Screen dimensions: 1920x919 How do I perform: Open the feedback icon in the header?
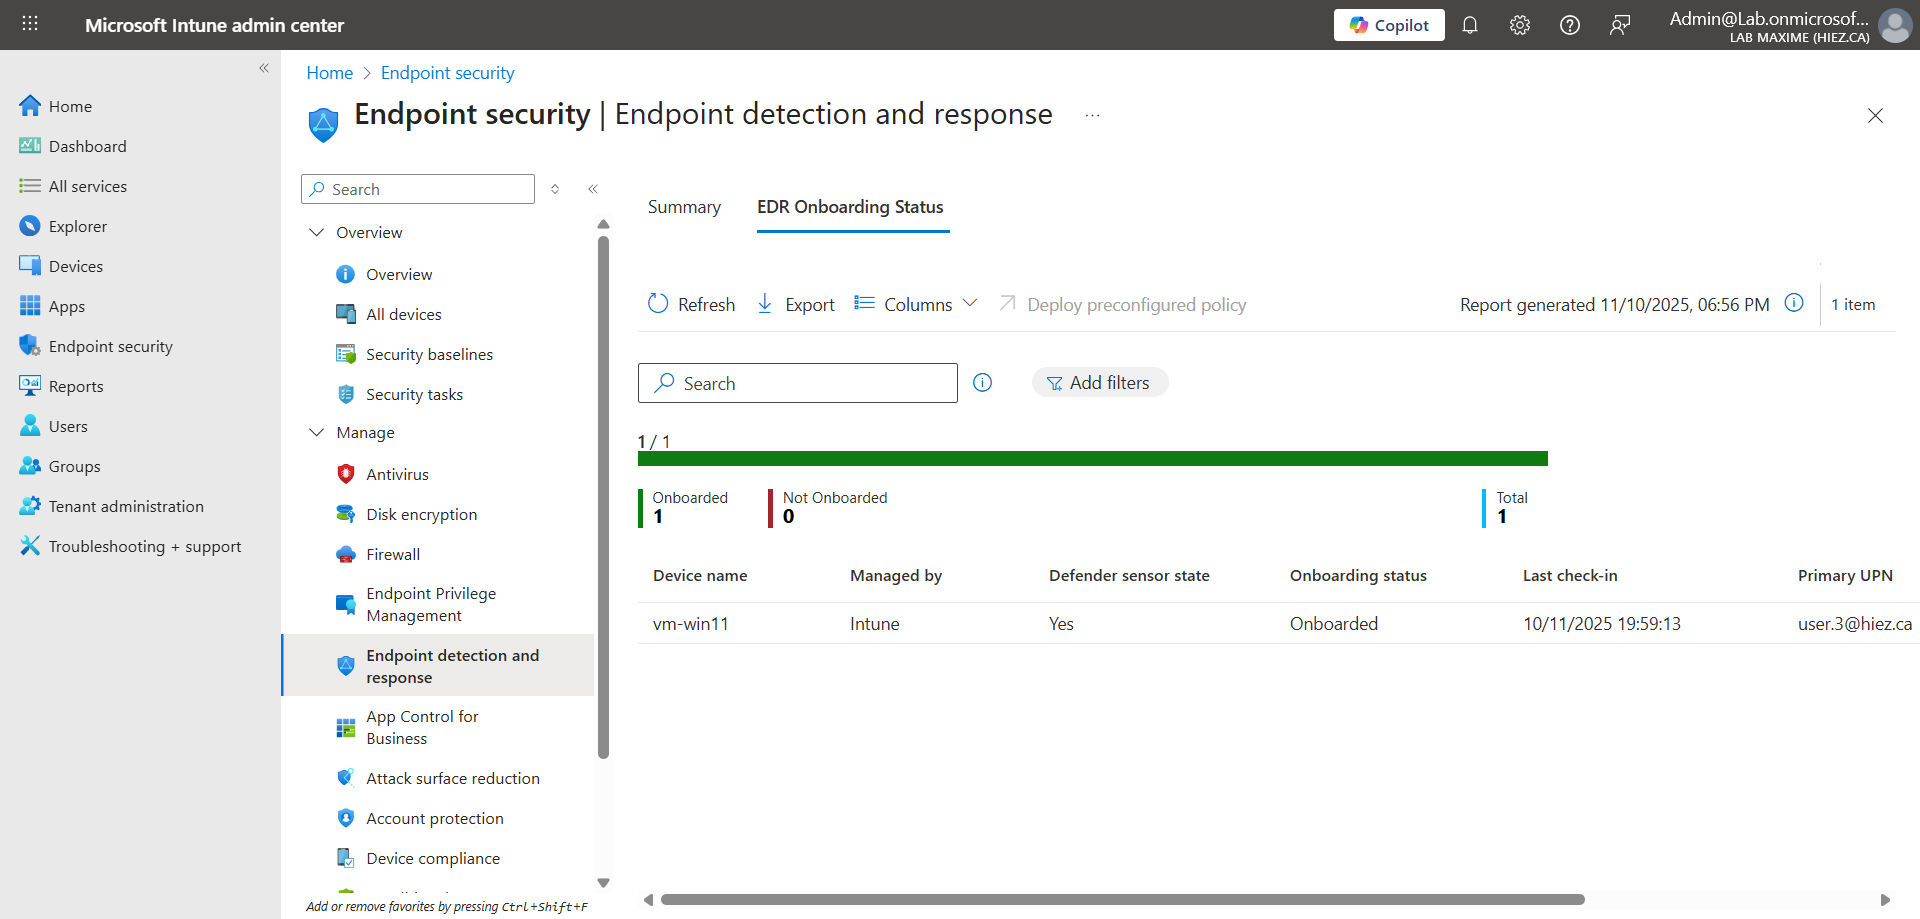click(x=1619, y=25)
